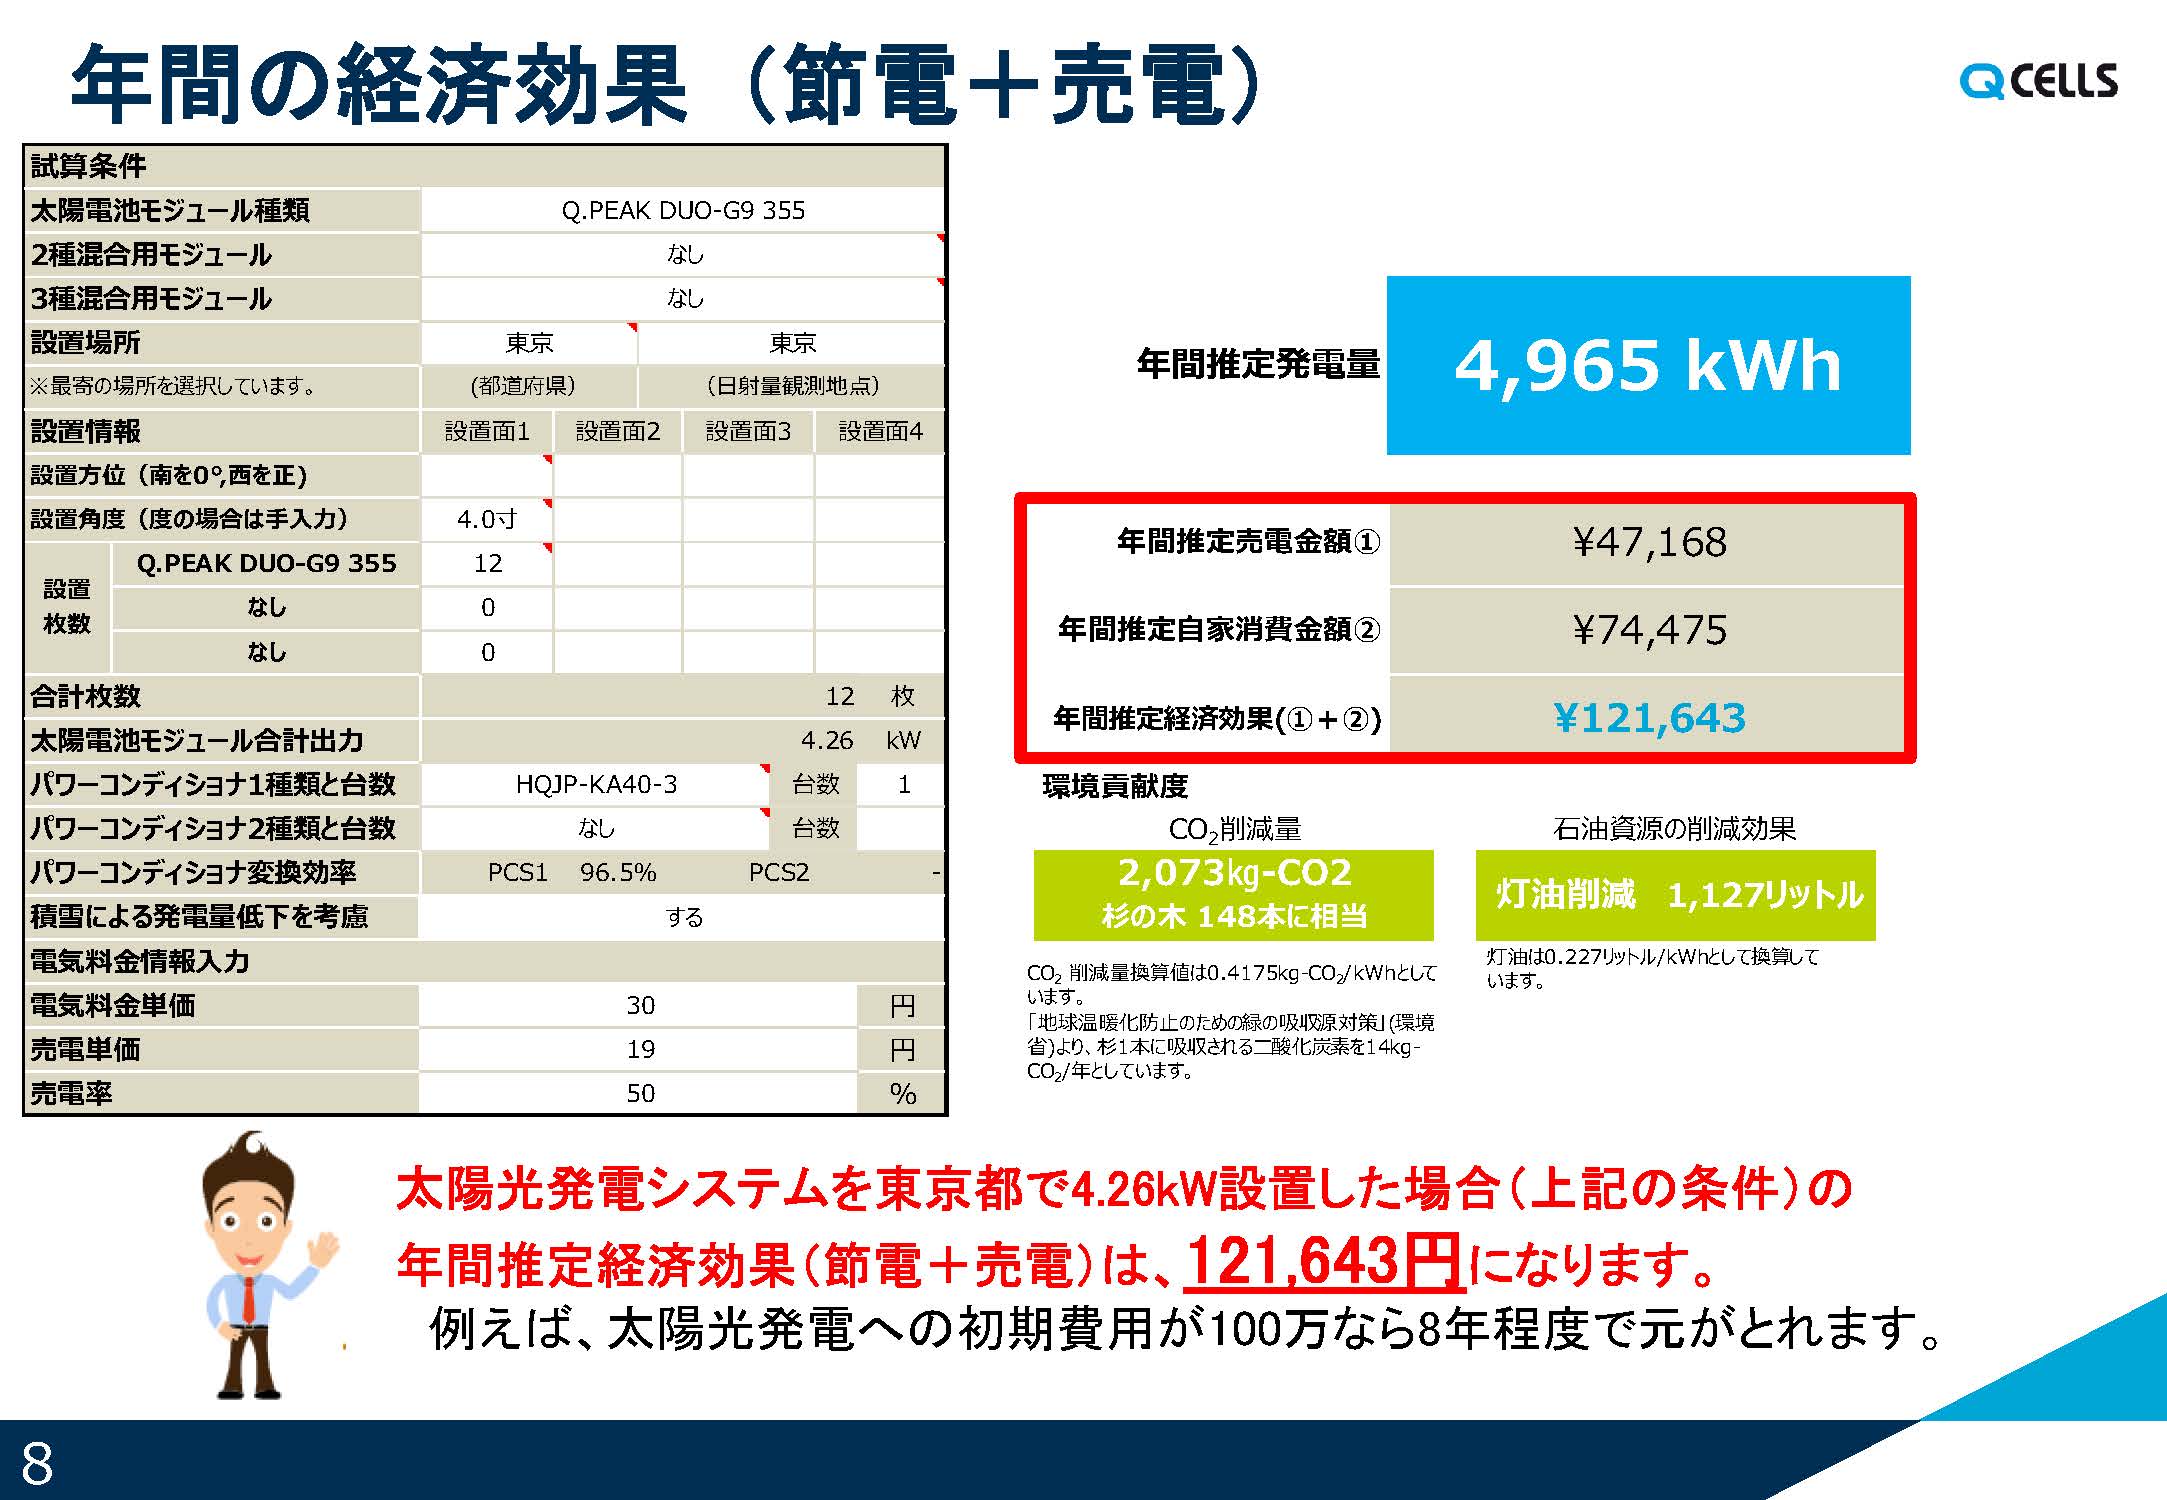Click the page number 8

point(37,1463)
